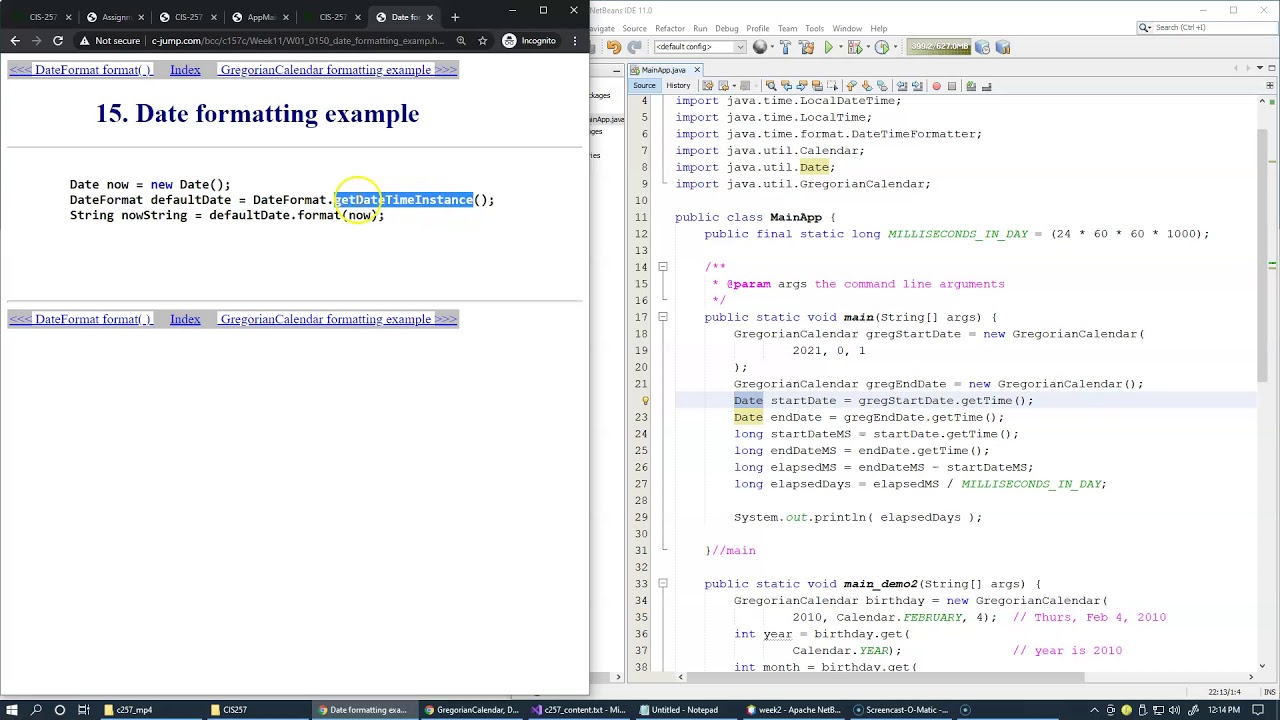Viewport: 1280px width, 720px height.
Task: Switch editor to History view
Action: click(678, 86)
